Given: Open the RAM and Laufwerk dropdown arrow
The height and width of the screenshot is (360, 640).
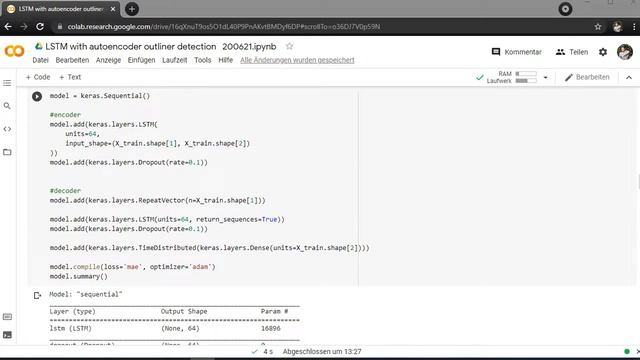Looking at the screenshot, I should coord(545,77).
